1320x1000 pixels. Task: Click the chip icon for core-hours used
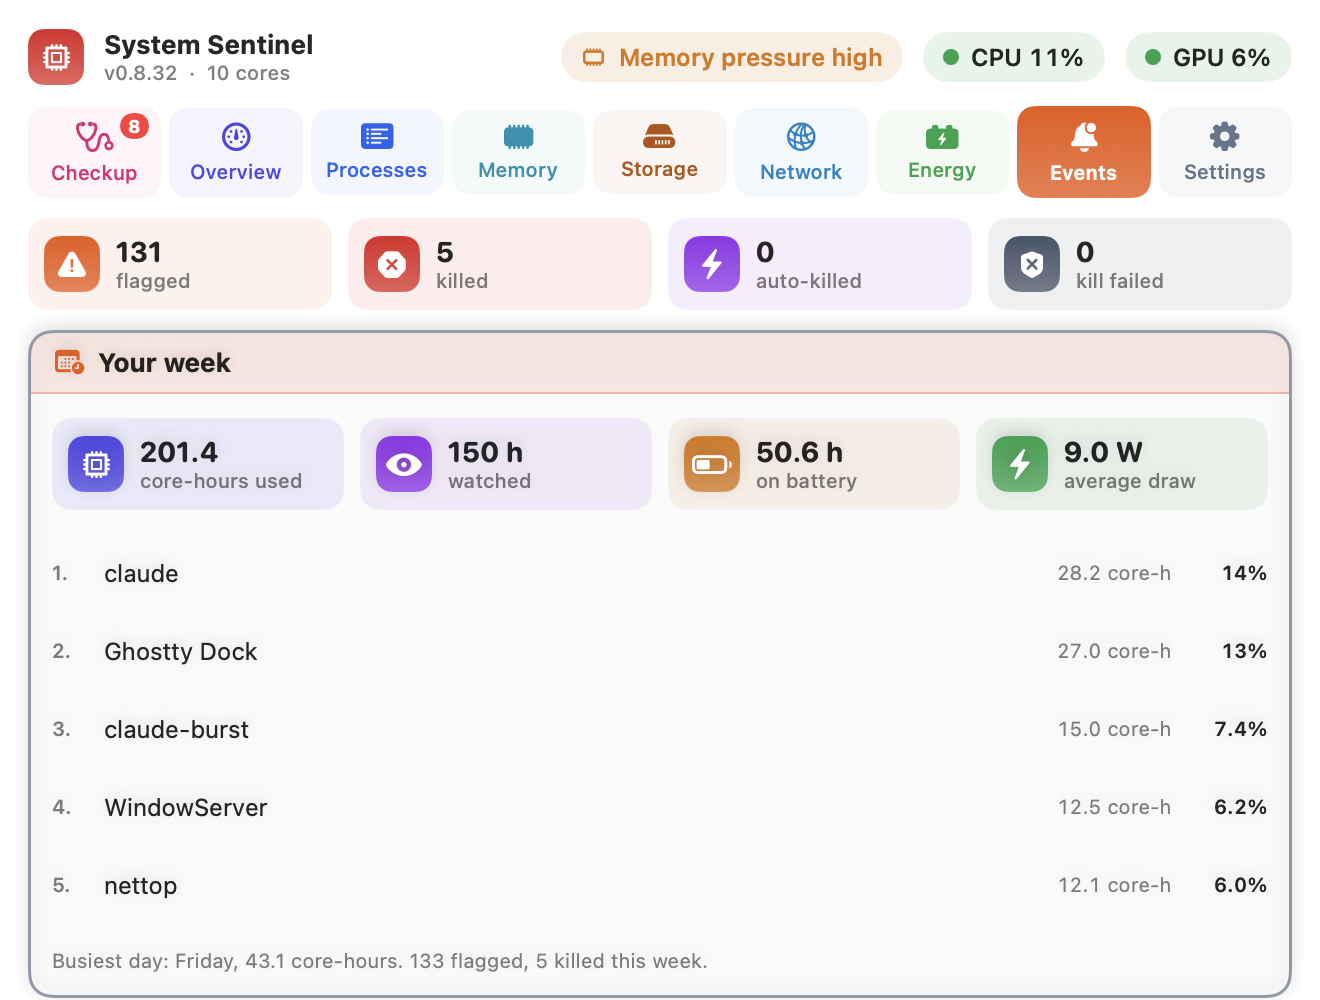pos(96,464)
